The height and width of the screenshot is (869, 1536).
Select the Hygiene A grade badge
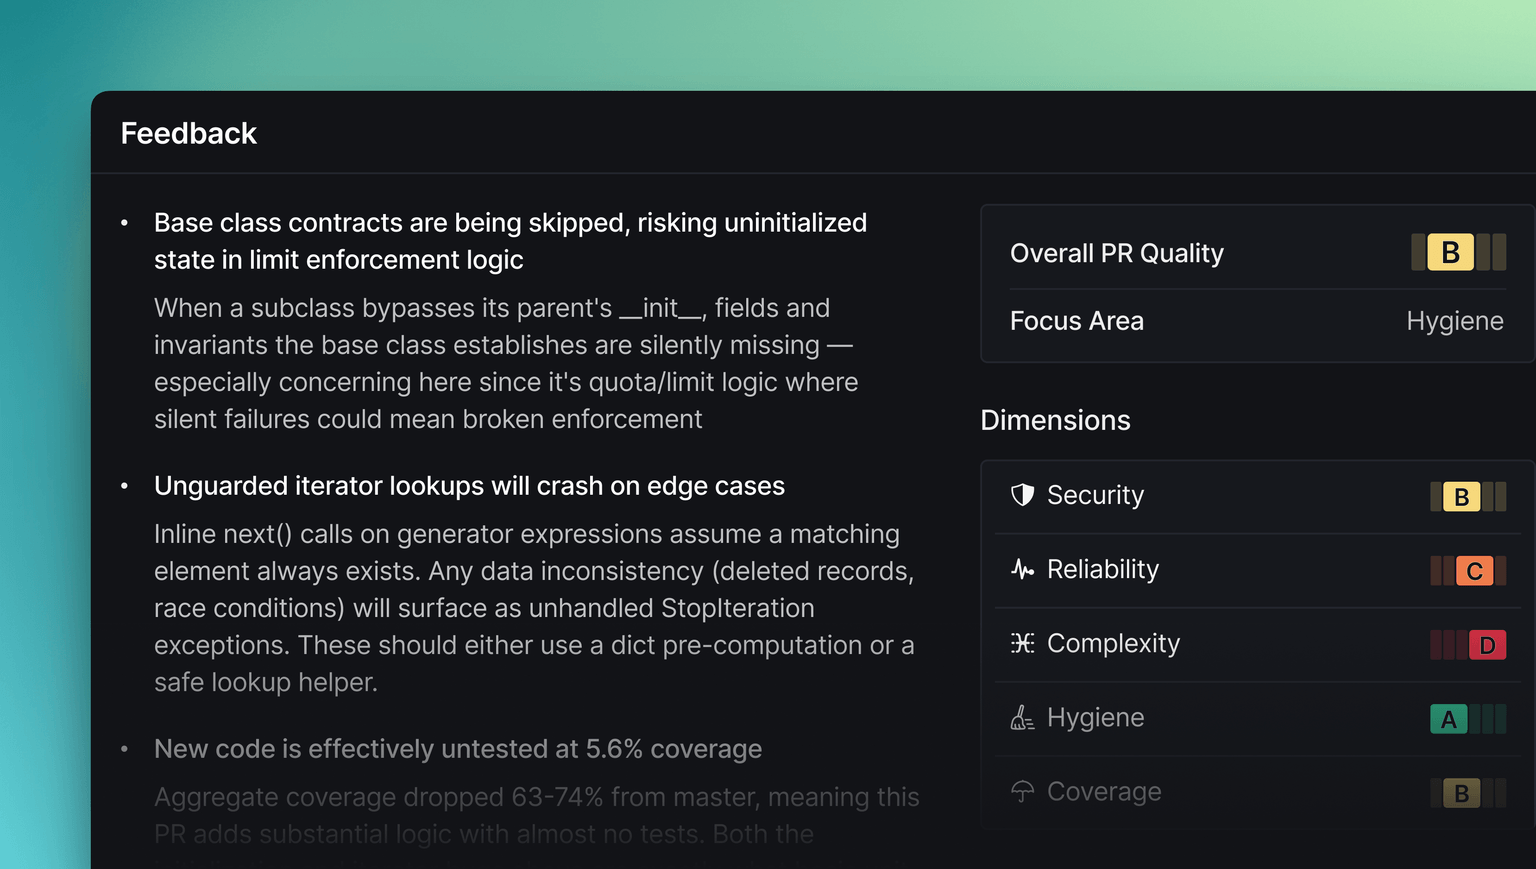pyautogui.click(x=1448, y=719)
